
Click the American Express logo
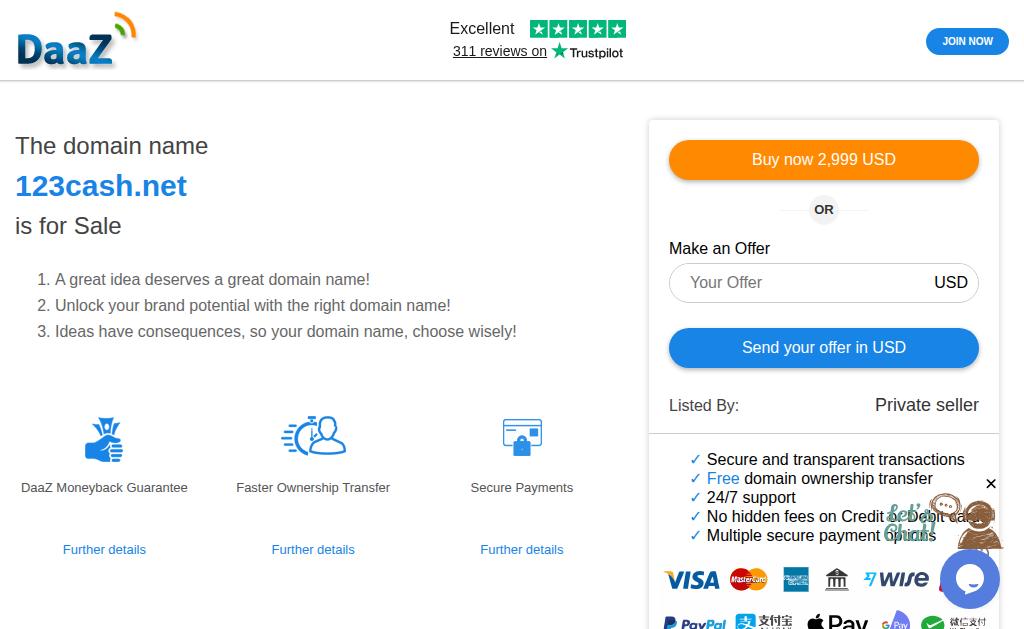pyautogui.click(x=796, y=580)
